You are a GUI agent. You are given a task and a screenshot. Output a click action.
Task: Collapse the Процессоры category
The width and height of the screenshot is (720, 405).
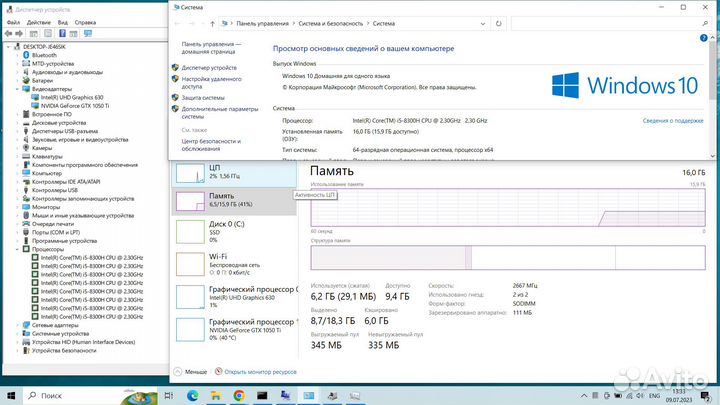click(x=17, y=249)
